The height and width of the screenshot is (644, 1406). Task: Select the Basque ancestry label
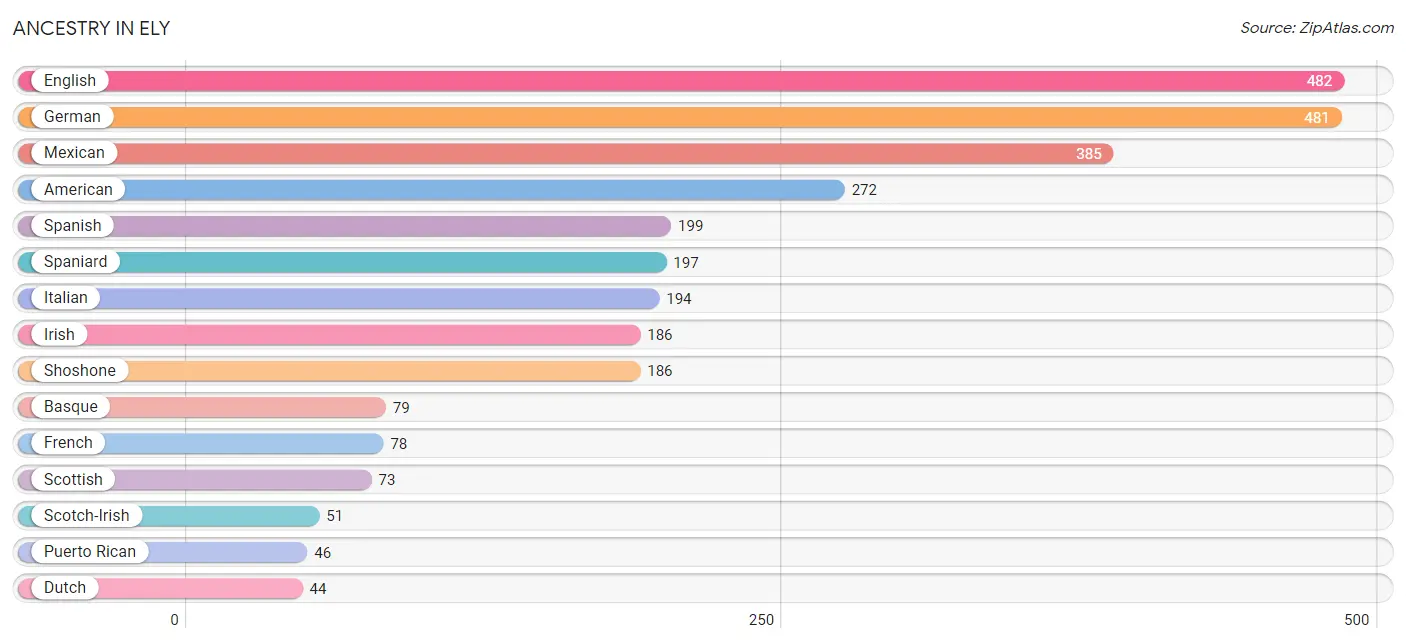point(71,407)
